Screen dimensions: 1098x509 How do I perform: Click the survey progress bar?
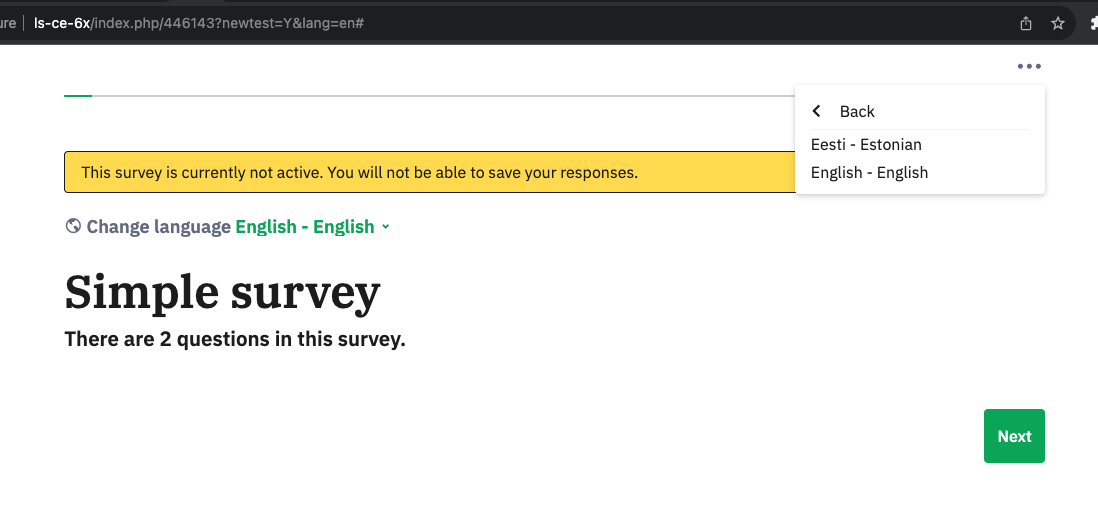[x=429, y=95]
